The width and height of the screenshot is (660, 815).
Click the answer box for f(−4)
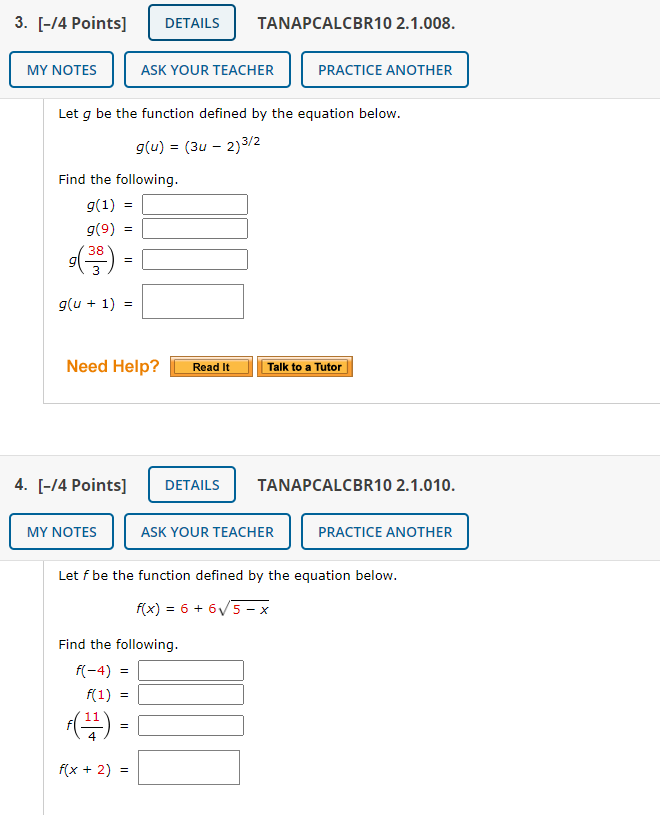(190, 670)
